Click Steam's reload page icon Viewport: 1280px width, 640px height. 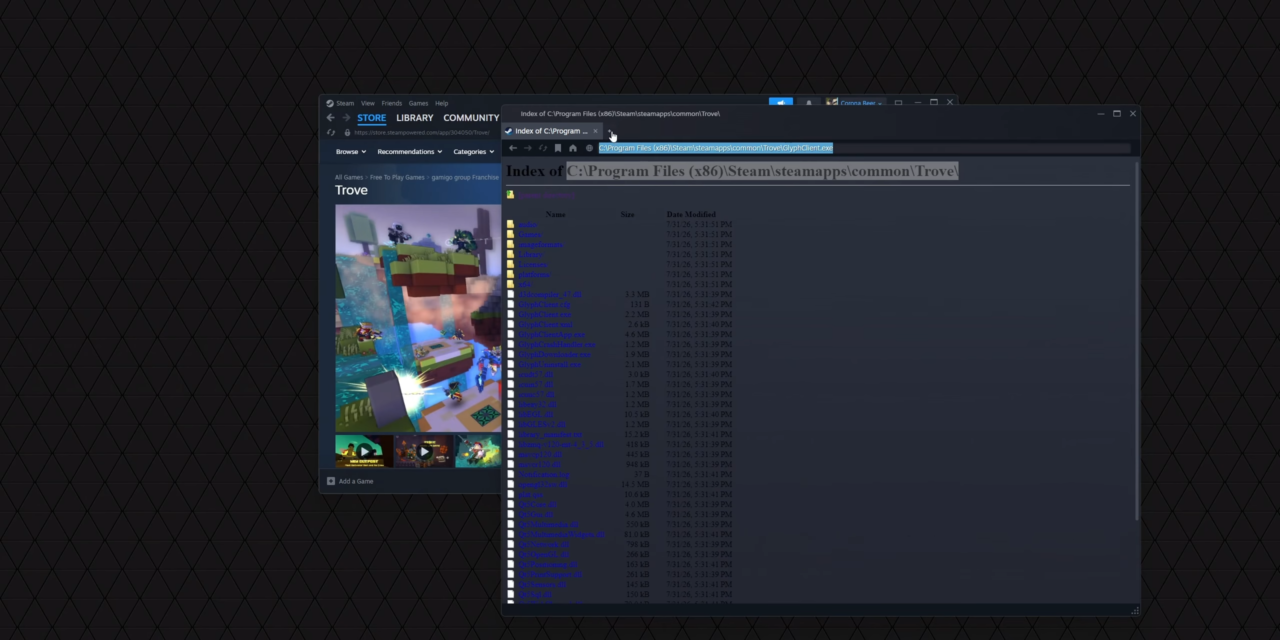331,132
